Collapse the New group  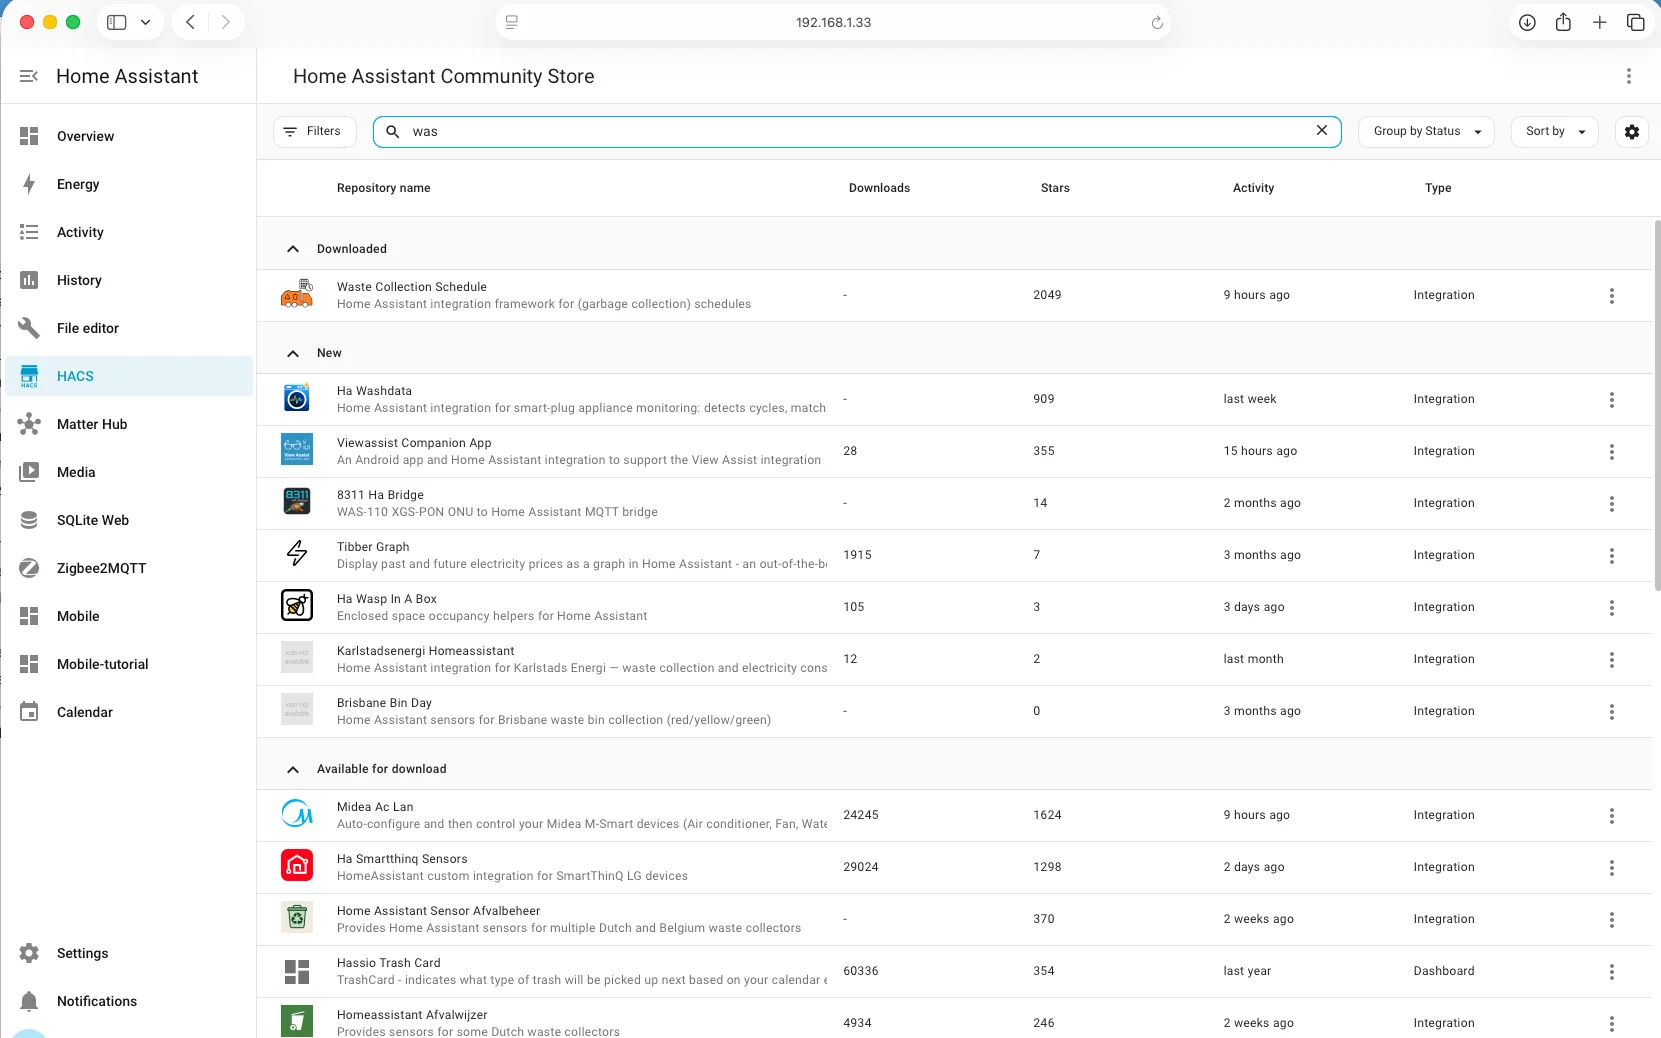(293, 353)
